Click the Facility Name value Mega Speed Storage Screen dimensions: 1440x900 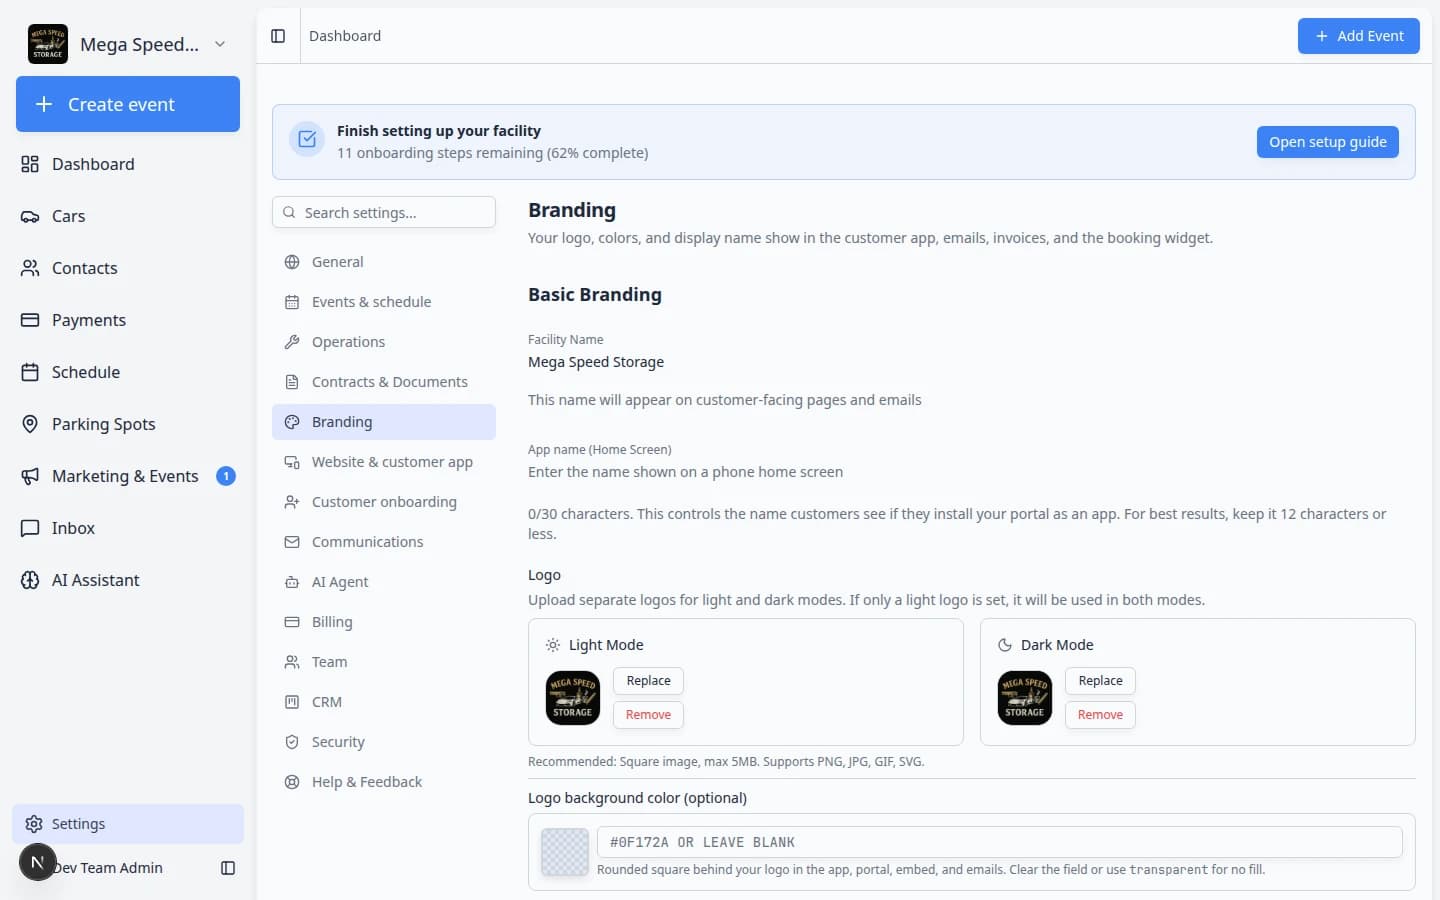click(596, 362)
